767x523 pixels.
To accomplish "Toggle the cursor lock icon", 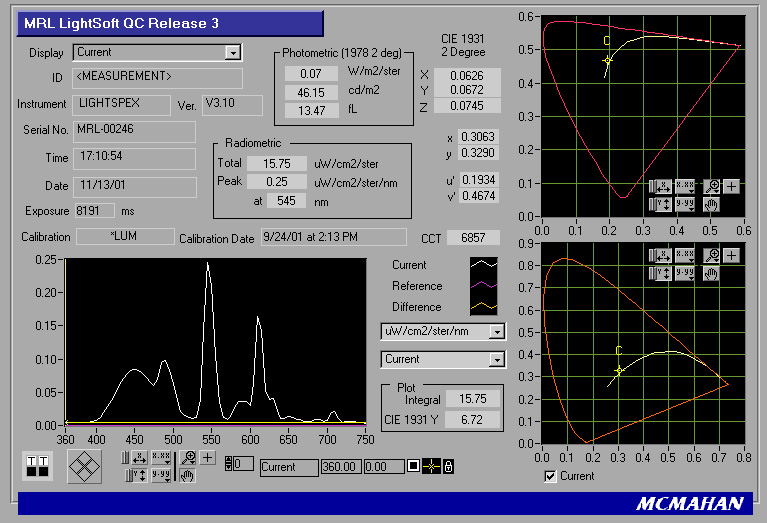I will click(x=449, y=467).
